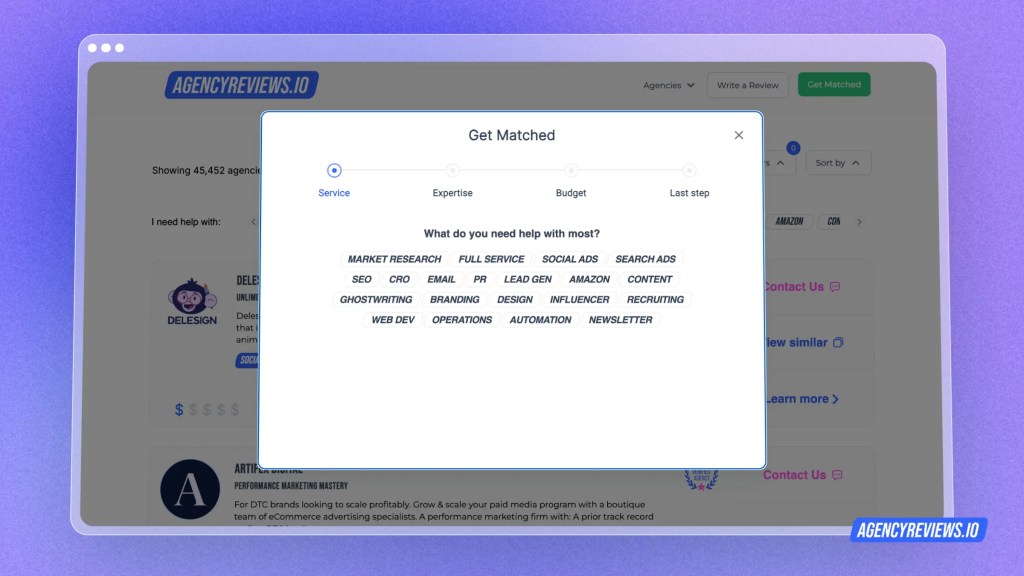The image size is (1024, 576).
Task: Select the Budget step circle
Action: point(571,171)
